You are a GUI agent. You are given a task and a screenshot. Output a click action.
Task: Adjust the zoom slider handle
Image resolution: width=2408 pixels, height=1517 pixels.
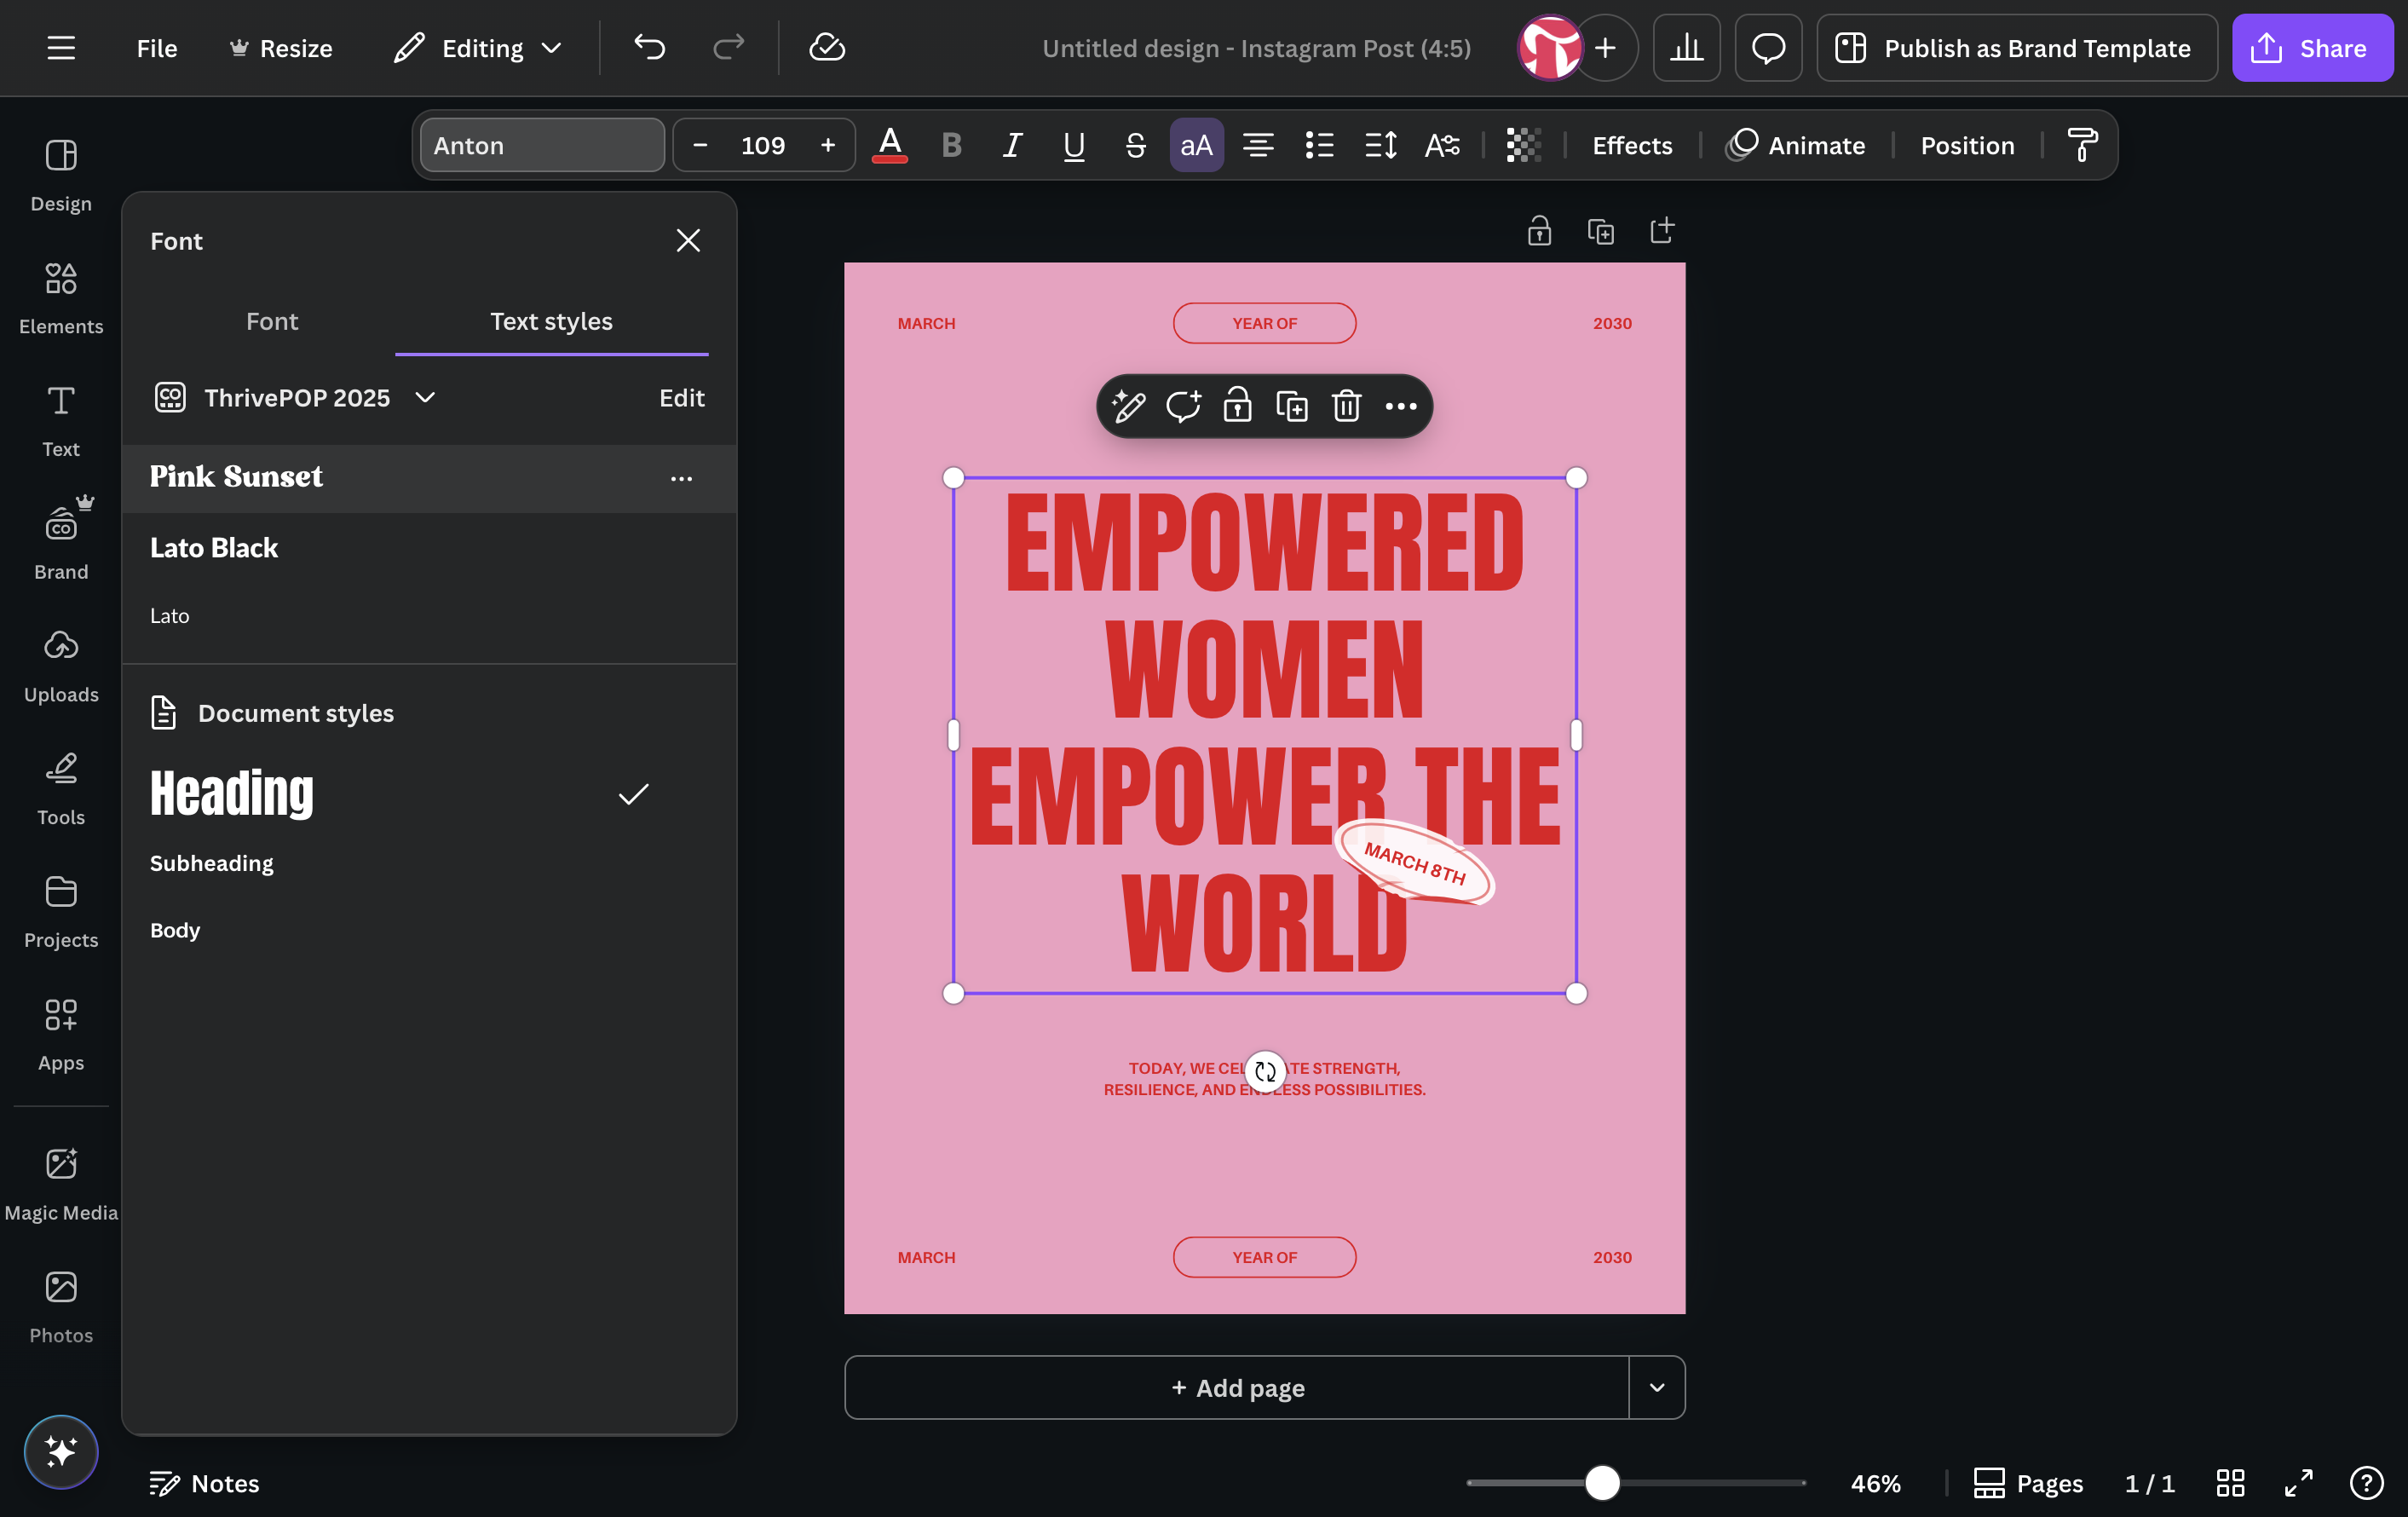coord(1602,1483)
